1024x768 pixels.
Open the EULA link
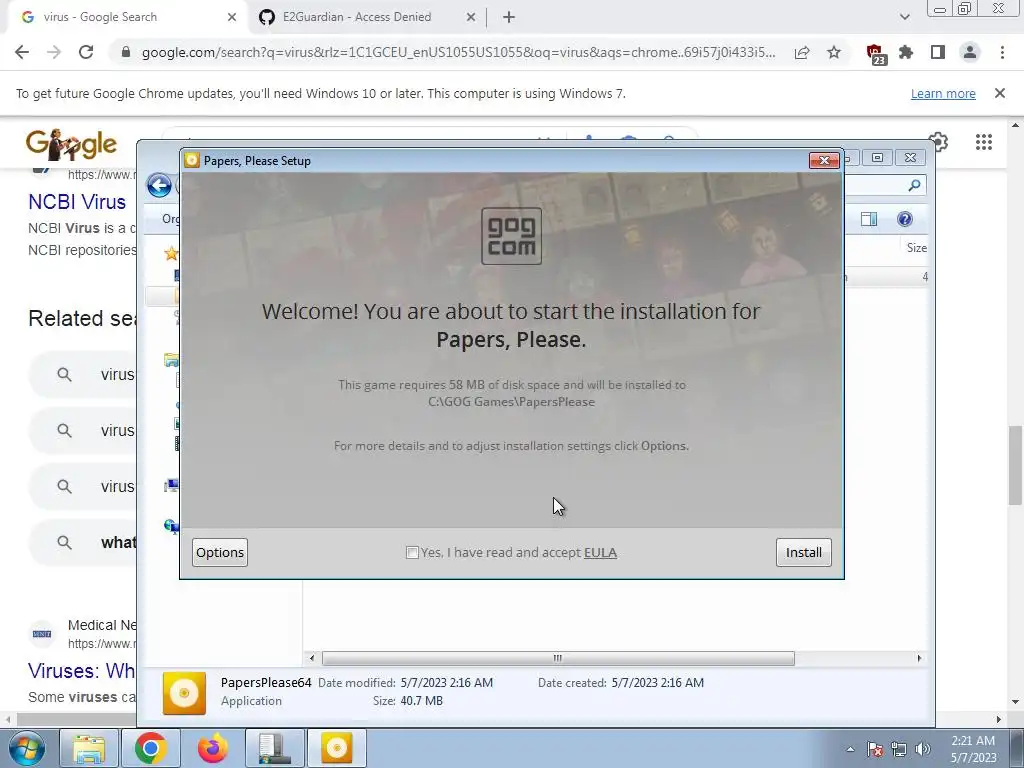tap(600, 552)
